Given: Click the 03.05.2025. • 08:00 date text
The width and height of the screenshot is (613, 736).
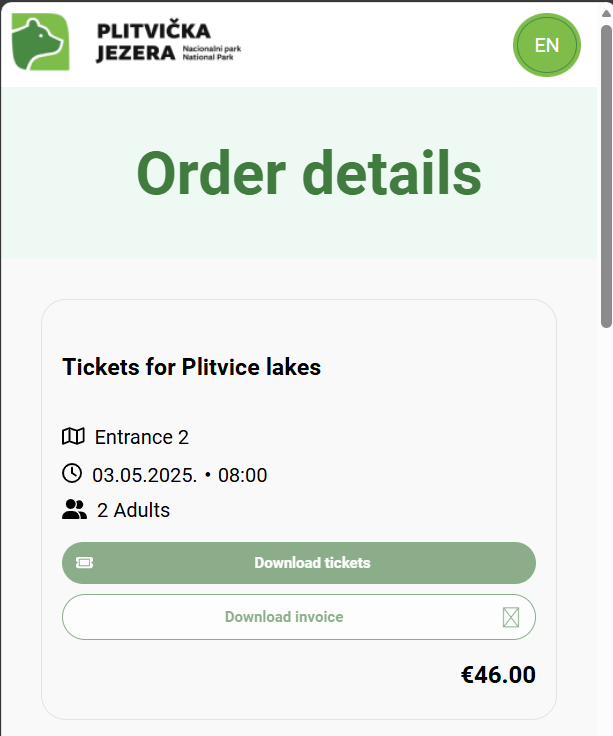Looking at the screenshot, I should [x=179, y=474].
